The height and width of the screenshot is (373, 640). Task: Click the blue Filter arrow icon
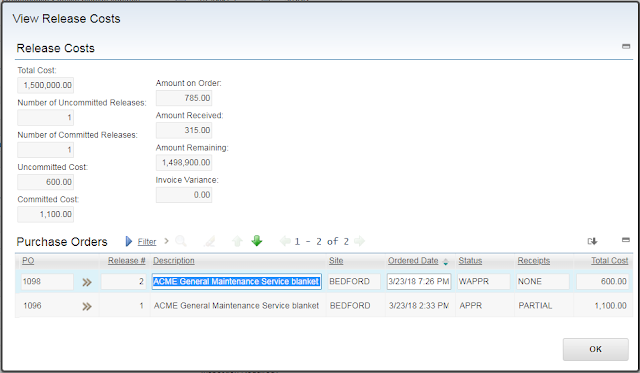129,241
